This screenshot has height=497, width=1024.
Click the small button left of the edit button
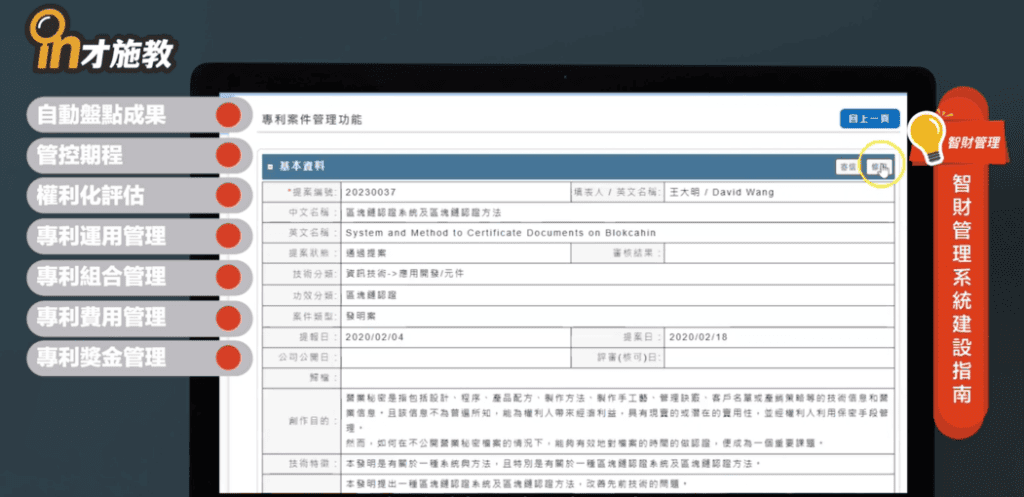tap(847, 167)
